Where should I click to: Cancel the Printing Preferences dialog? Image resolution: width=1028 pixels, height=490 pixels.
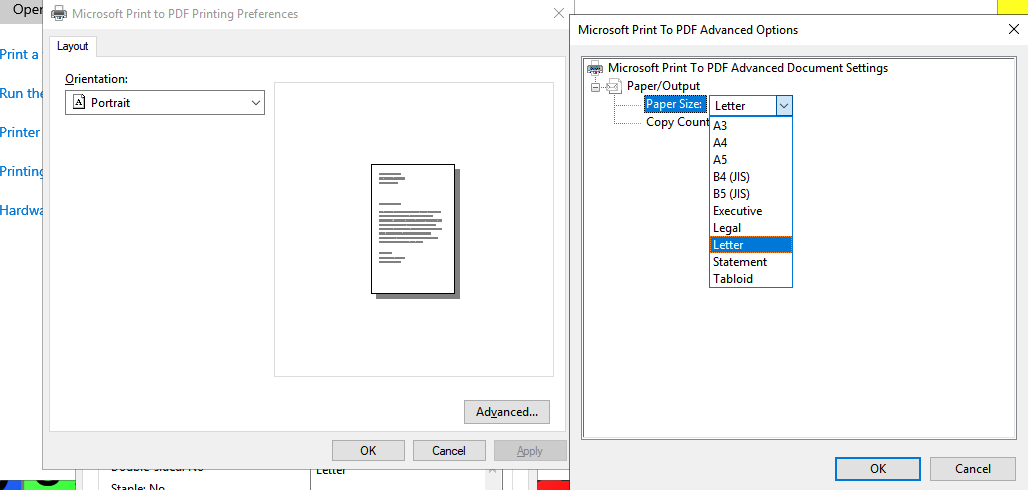(449, 451)
